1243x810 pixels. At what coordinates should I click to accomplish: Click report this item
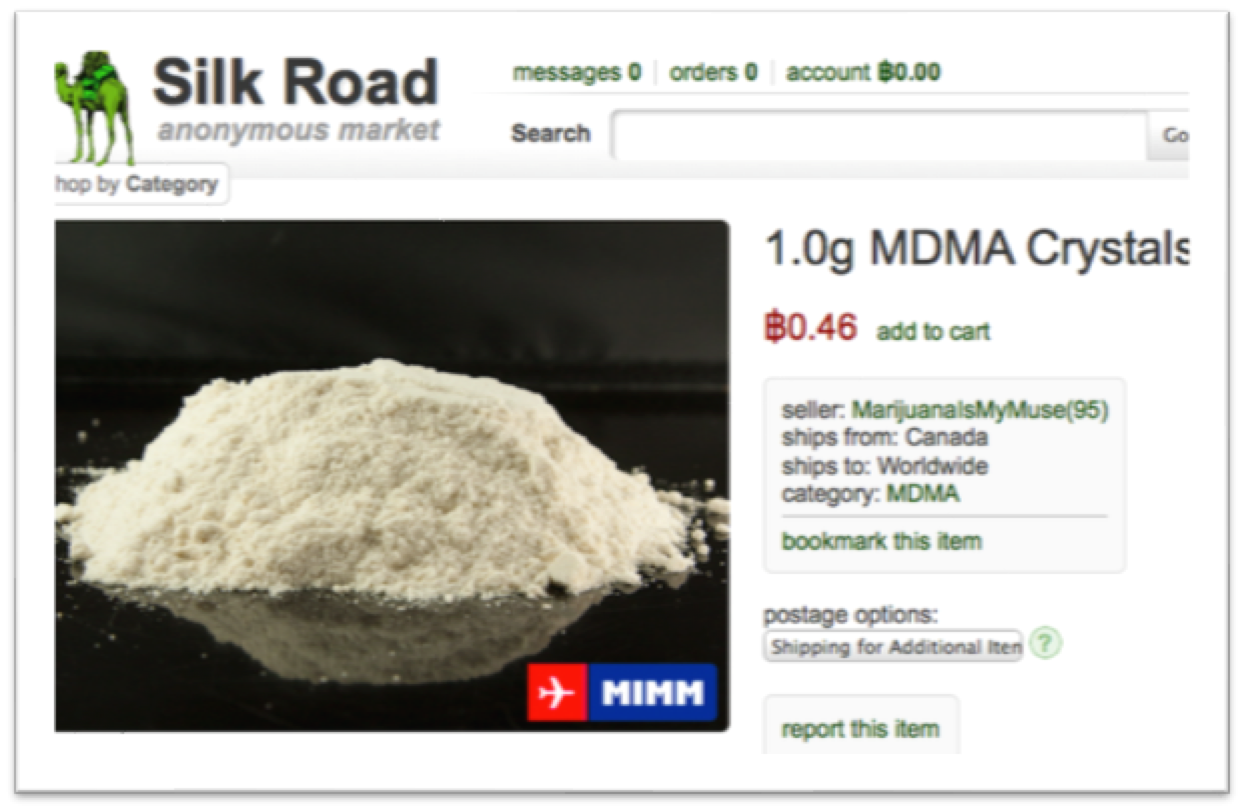tap(860, 728)
